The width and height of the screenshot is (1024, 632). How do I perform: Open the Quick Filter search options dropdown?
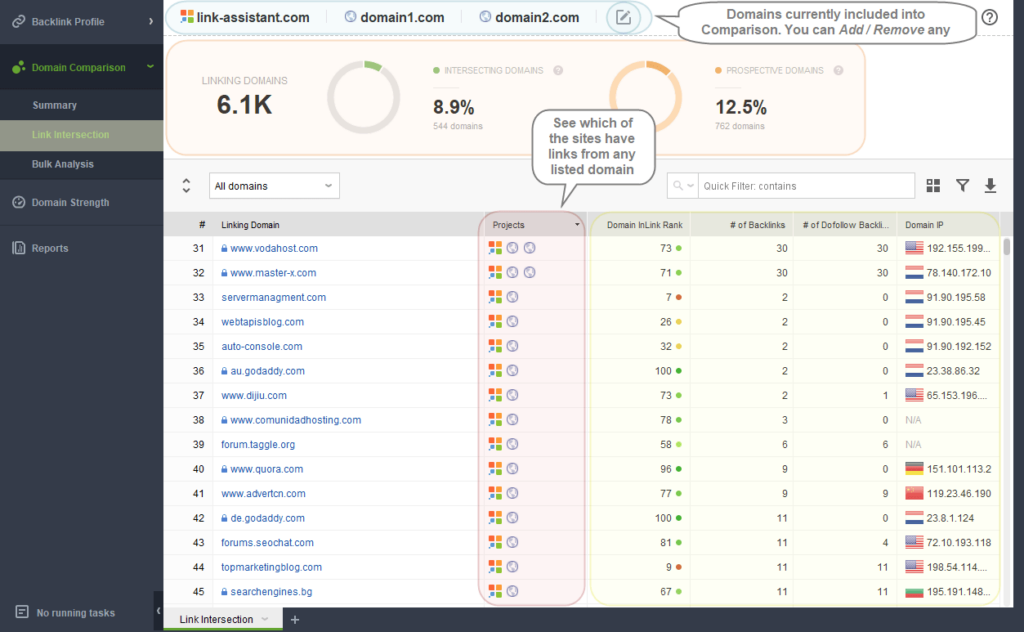tap(682, 186)
